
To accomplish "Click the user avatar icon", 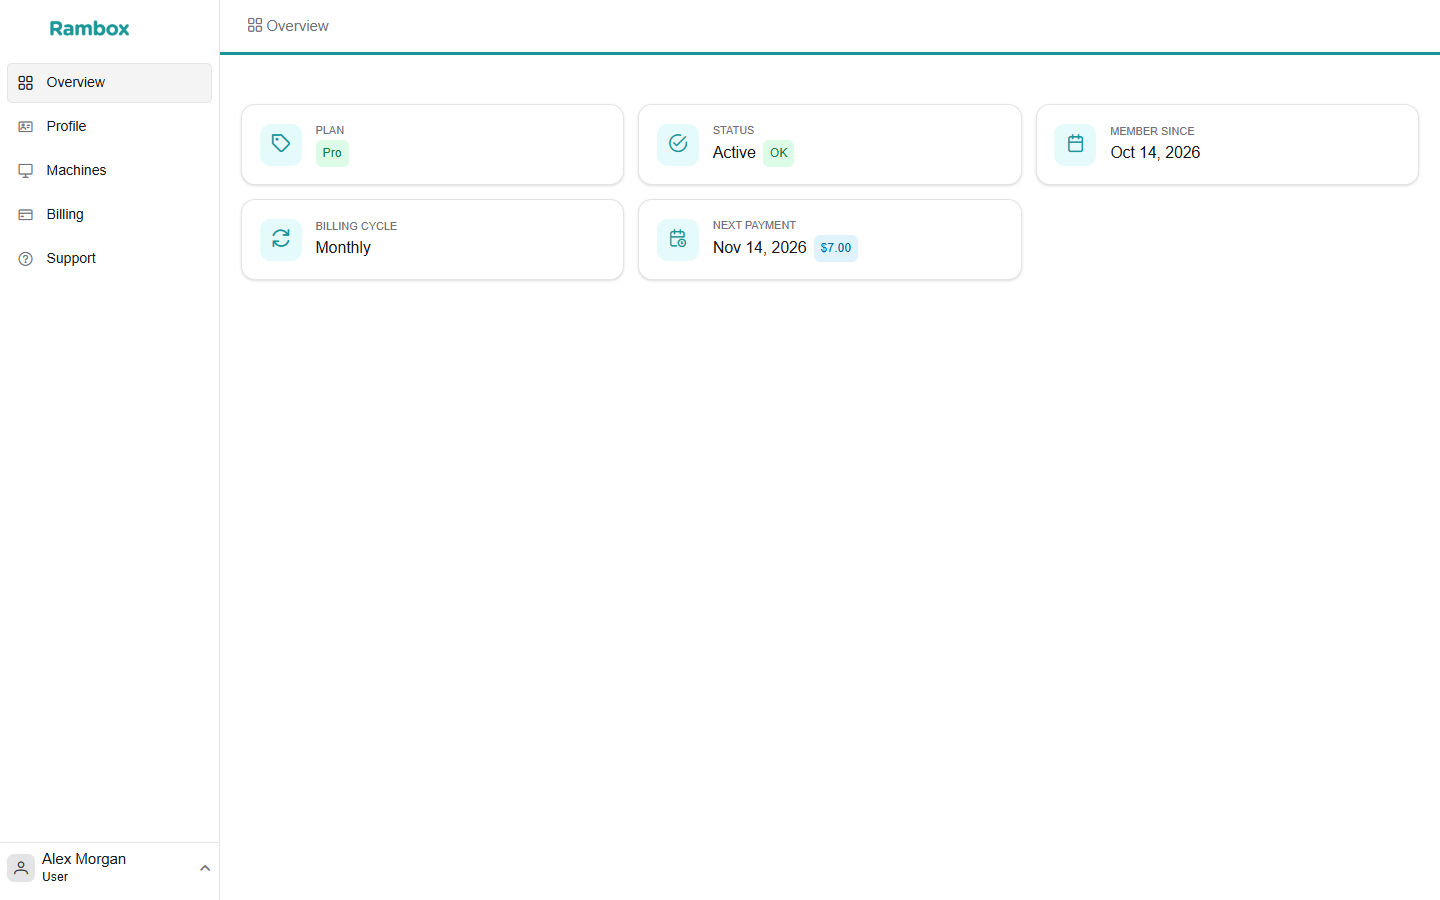I will (21, 868).
